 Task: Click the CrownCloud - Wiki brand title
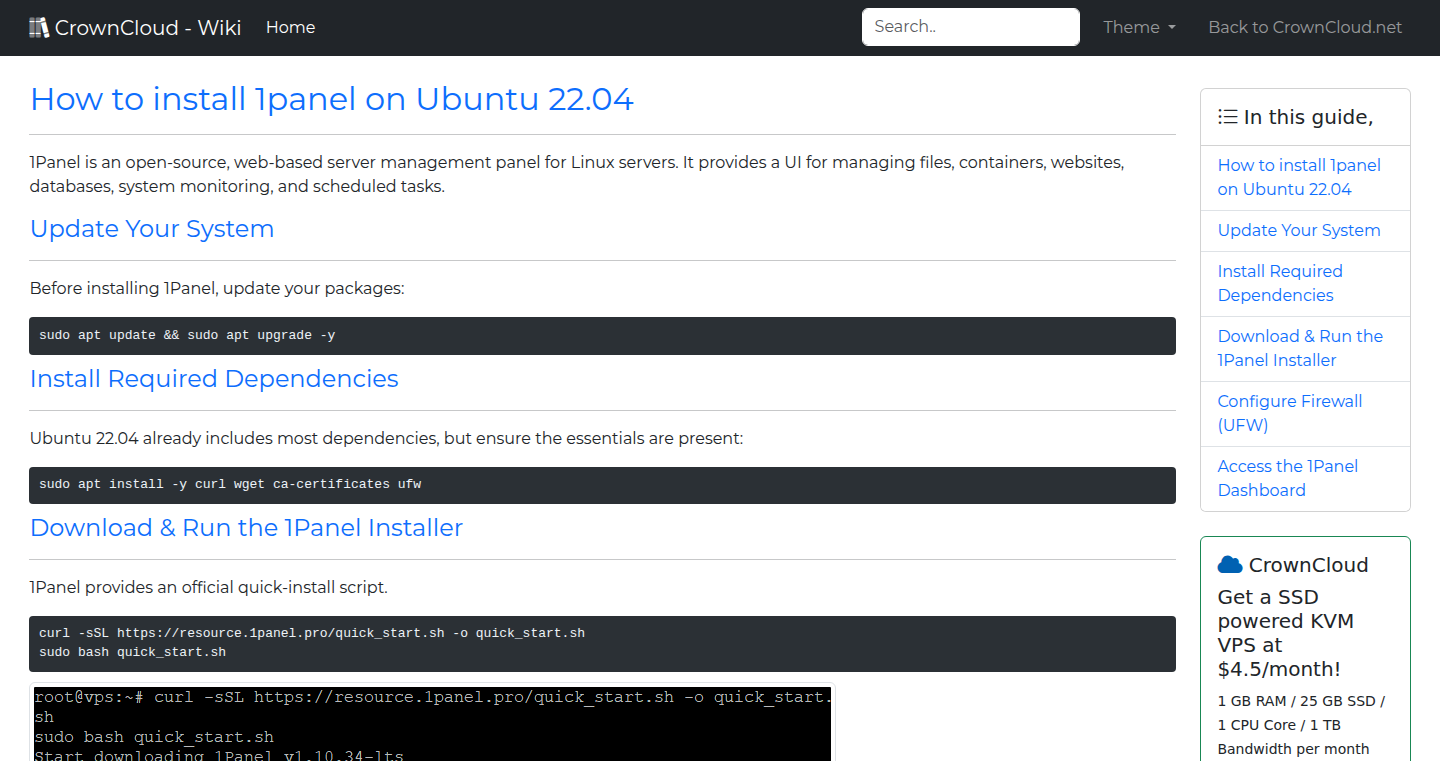[x=148, y=27]
